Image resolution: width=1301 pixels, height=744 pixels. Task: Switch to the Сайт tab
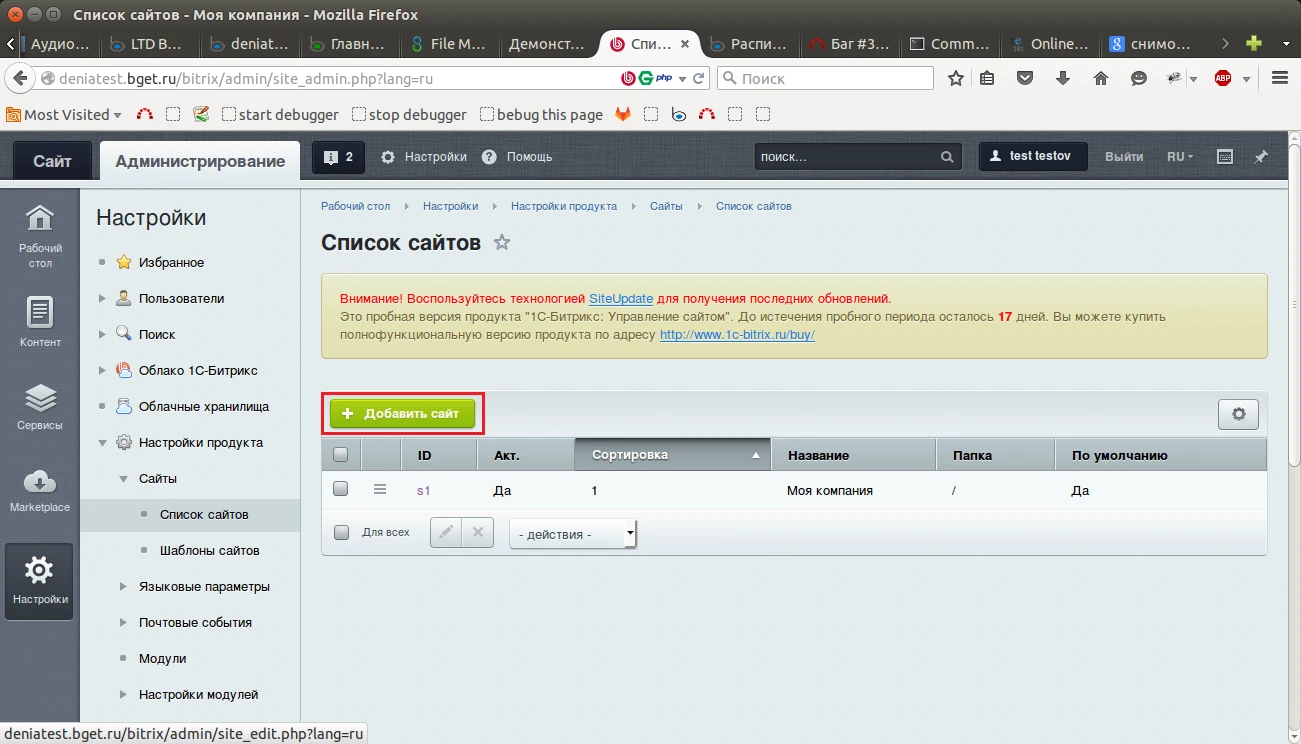point(52,161)
